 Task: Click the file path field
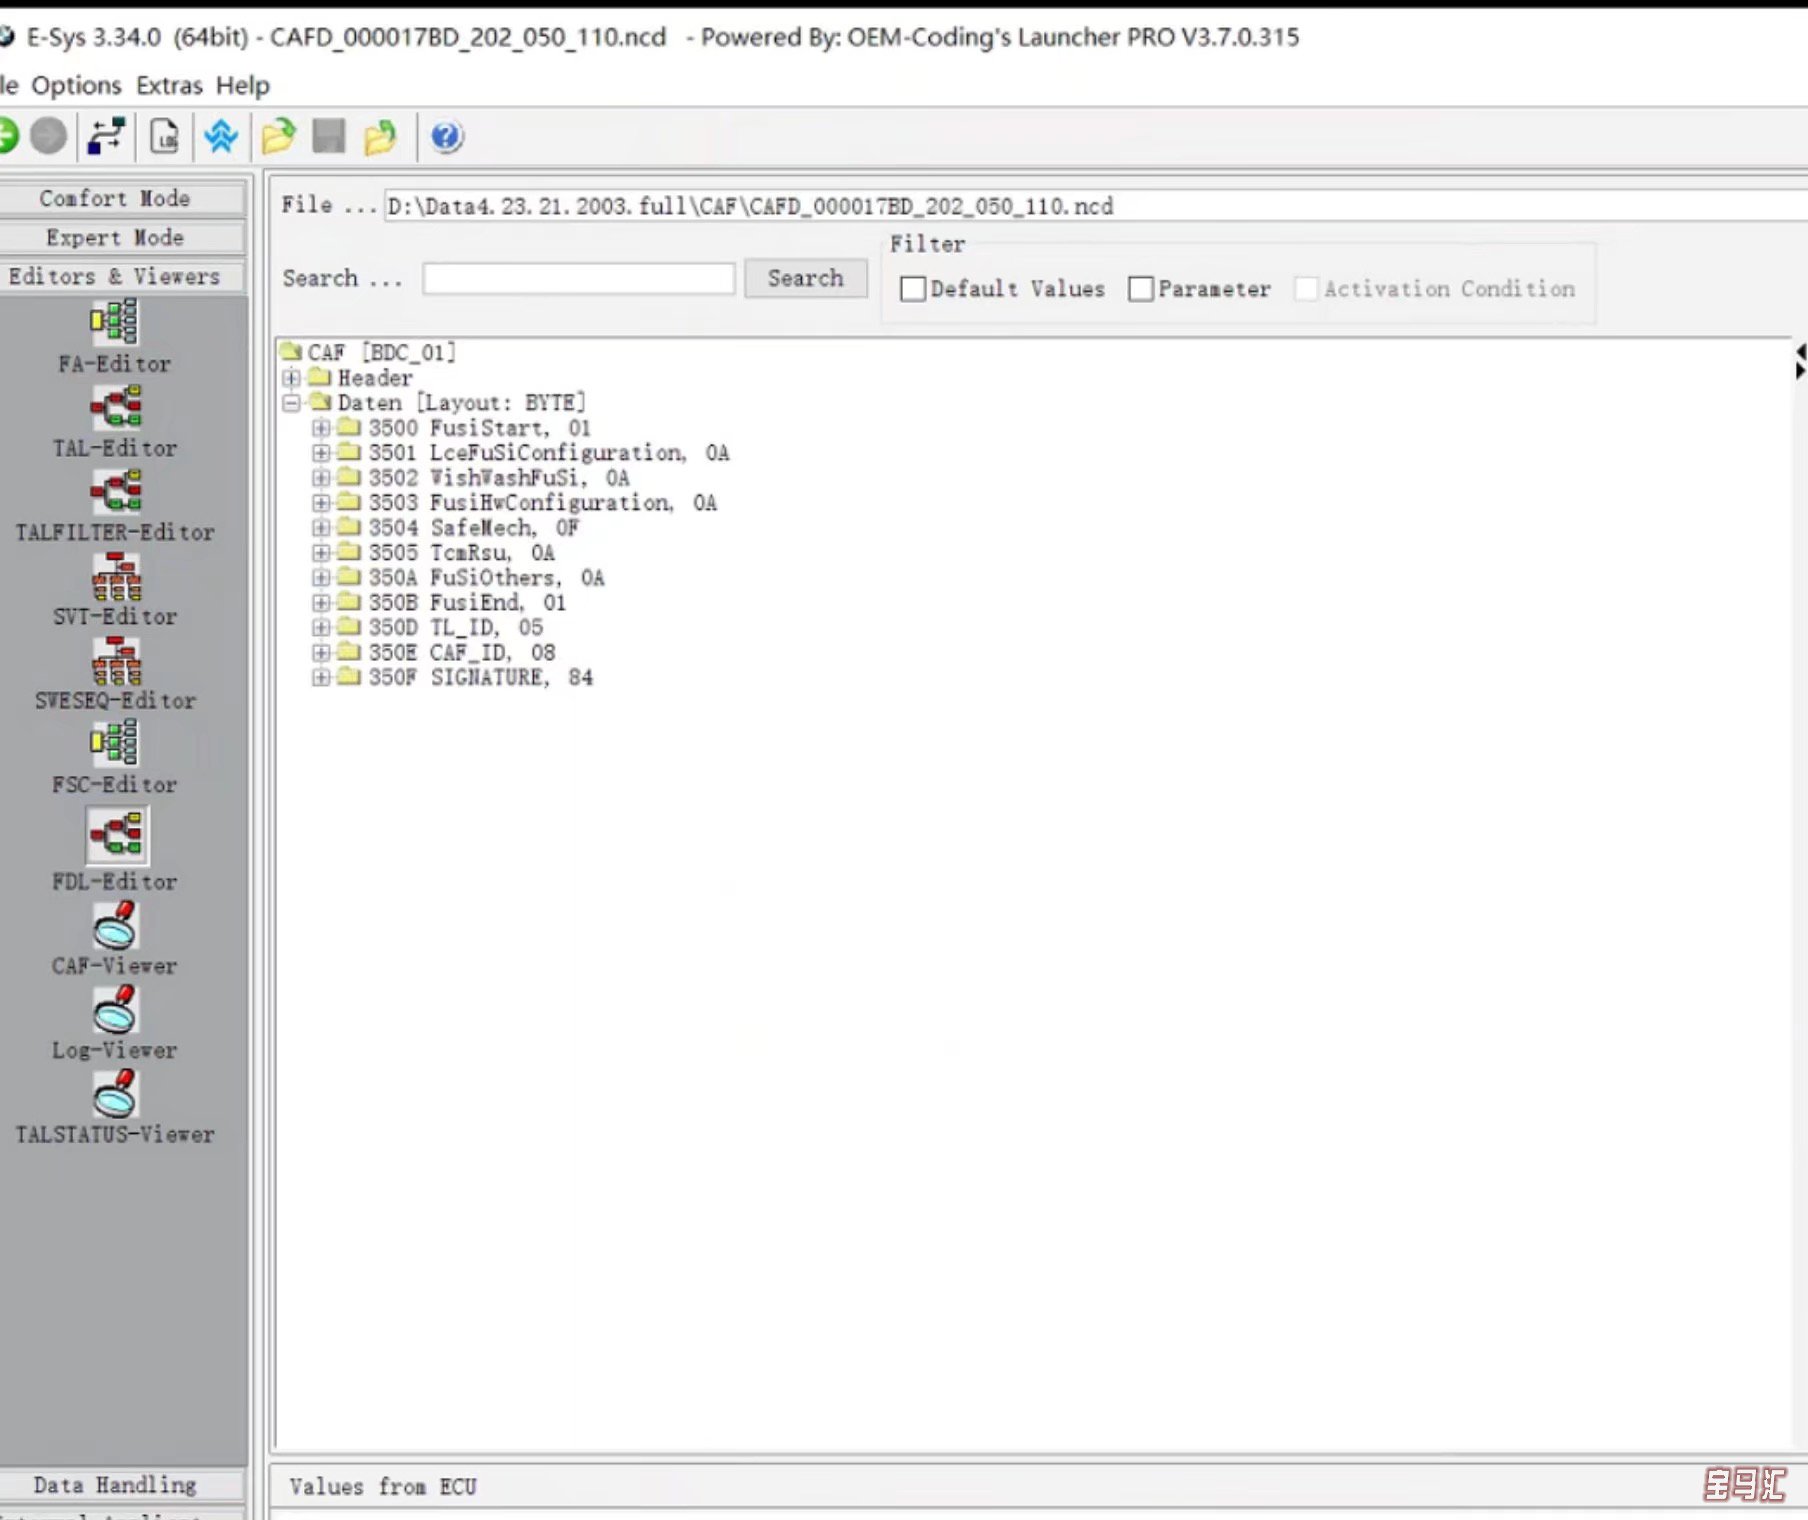pos(1095,206)
